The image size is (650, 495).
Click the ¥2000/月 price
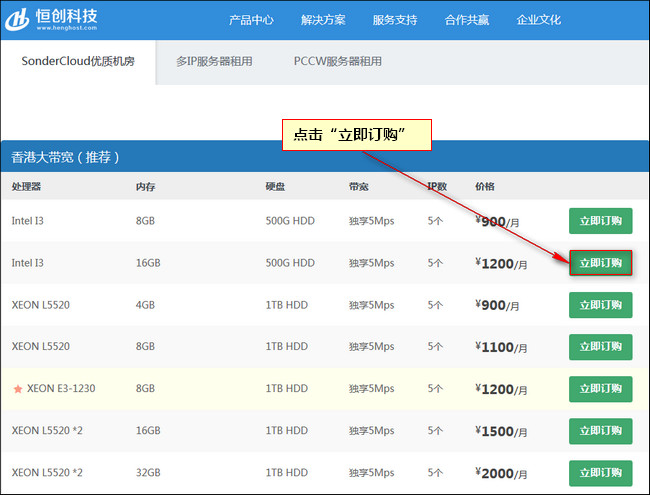pyautogui.click(x=501, y=473)
